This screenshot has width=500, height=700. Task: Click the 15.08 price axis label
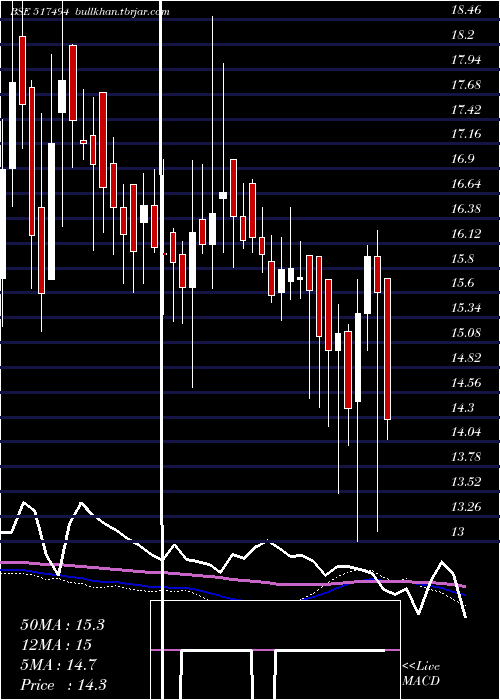(x=467, y=333)
